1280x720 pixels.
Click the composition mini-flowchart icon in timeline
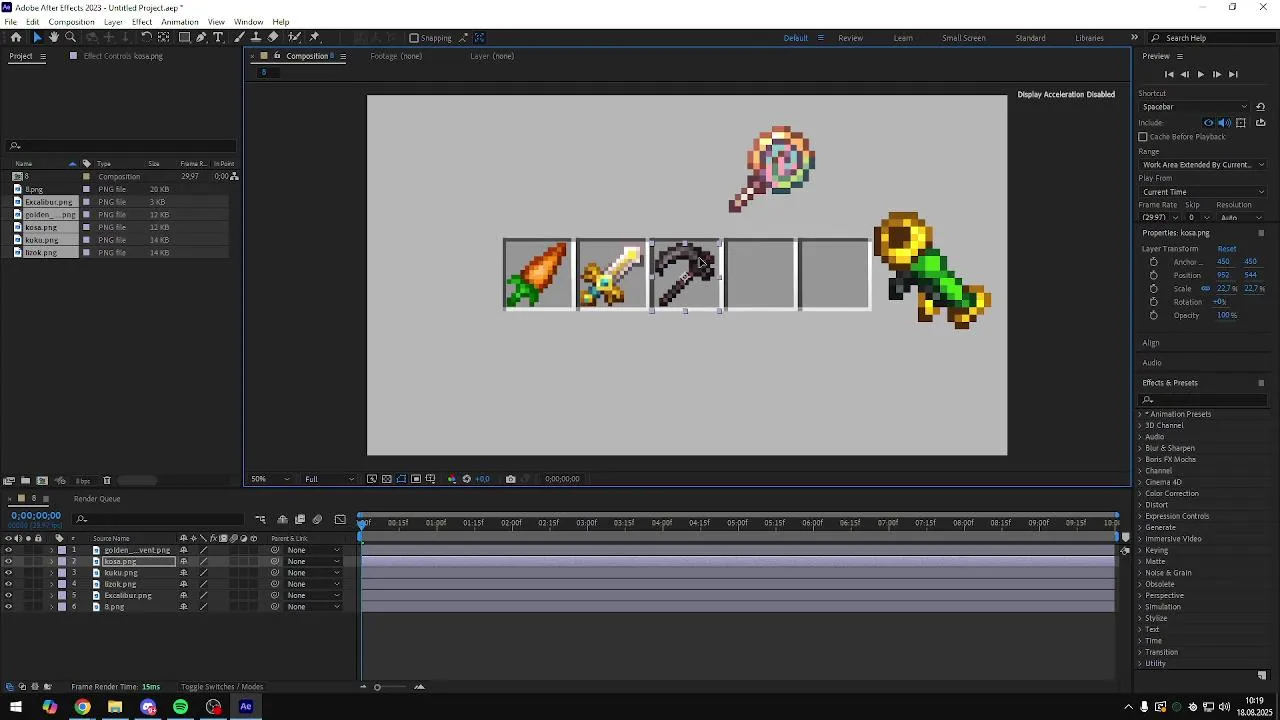(x=260, y=519)
